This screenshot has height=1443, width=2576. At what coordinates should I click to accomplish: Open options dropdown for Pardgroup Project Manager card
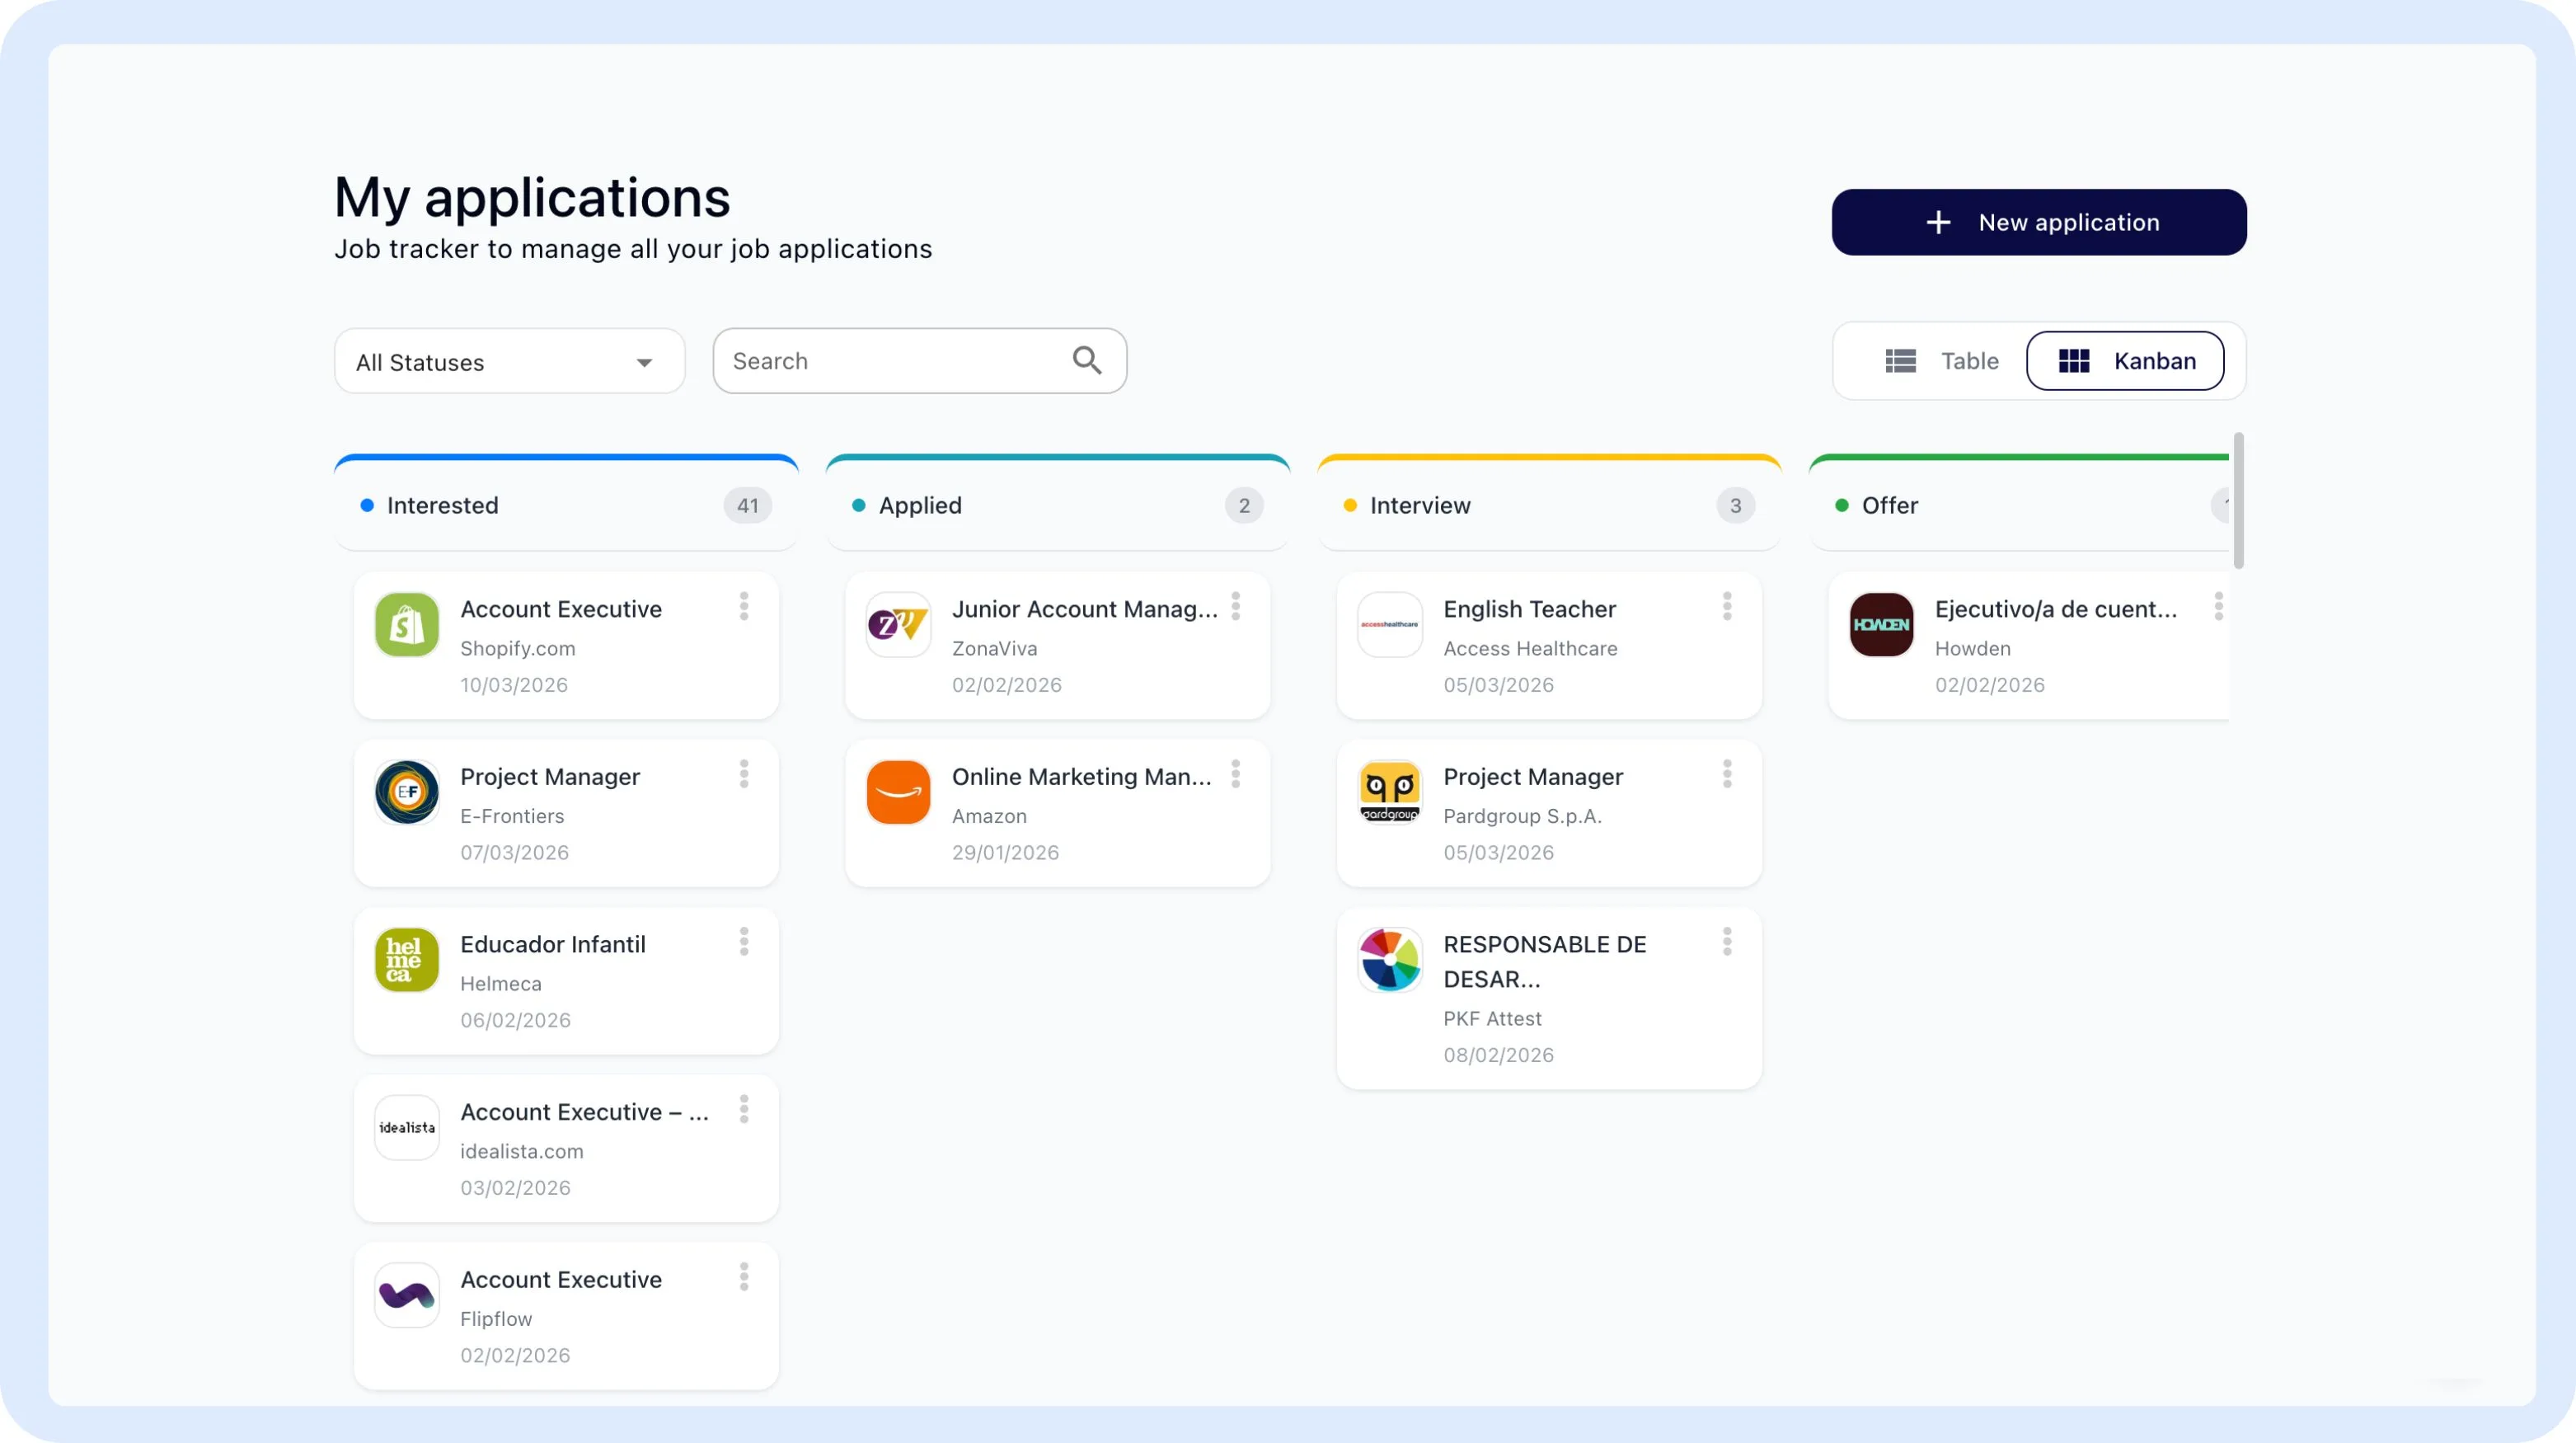(x=1727, y=774)
